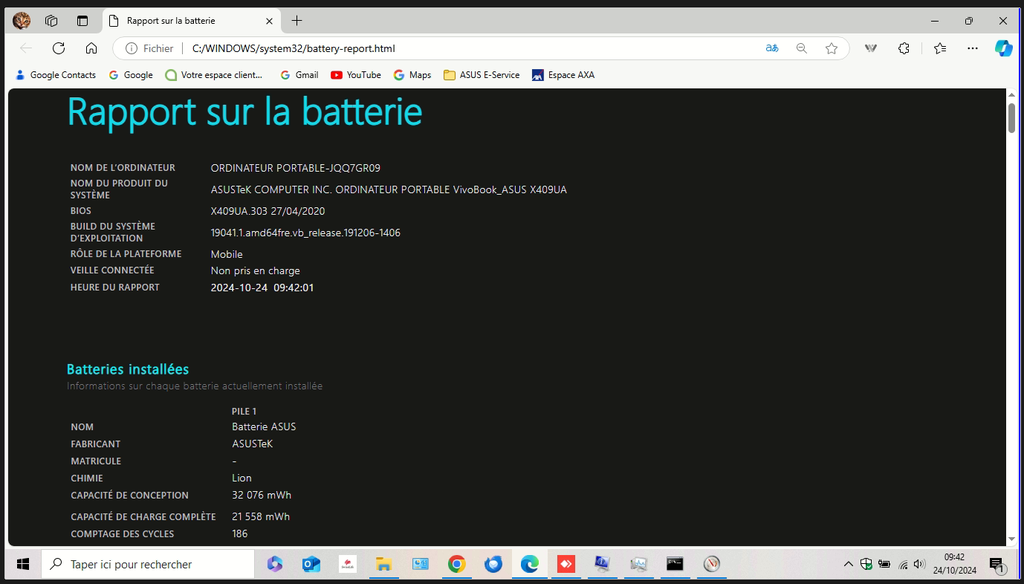This screenshot has width=1024, height=584.
Task: Open the Google Contacts bookmark
Action: pyautogui.click(x=56, y=75)
